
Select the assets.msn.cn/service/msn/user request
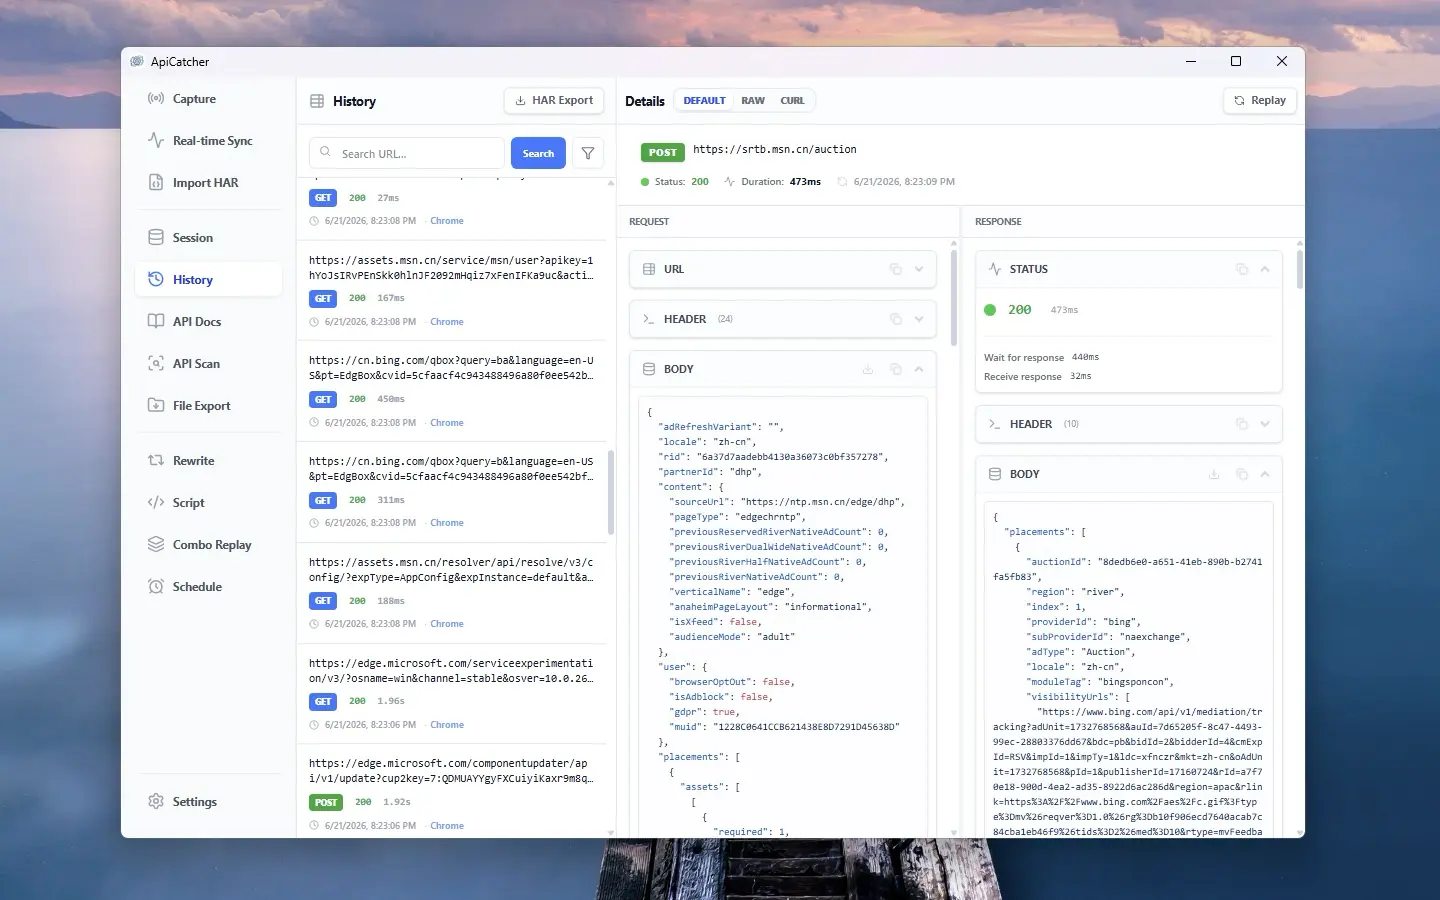click(x=452, y=291)
